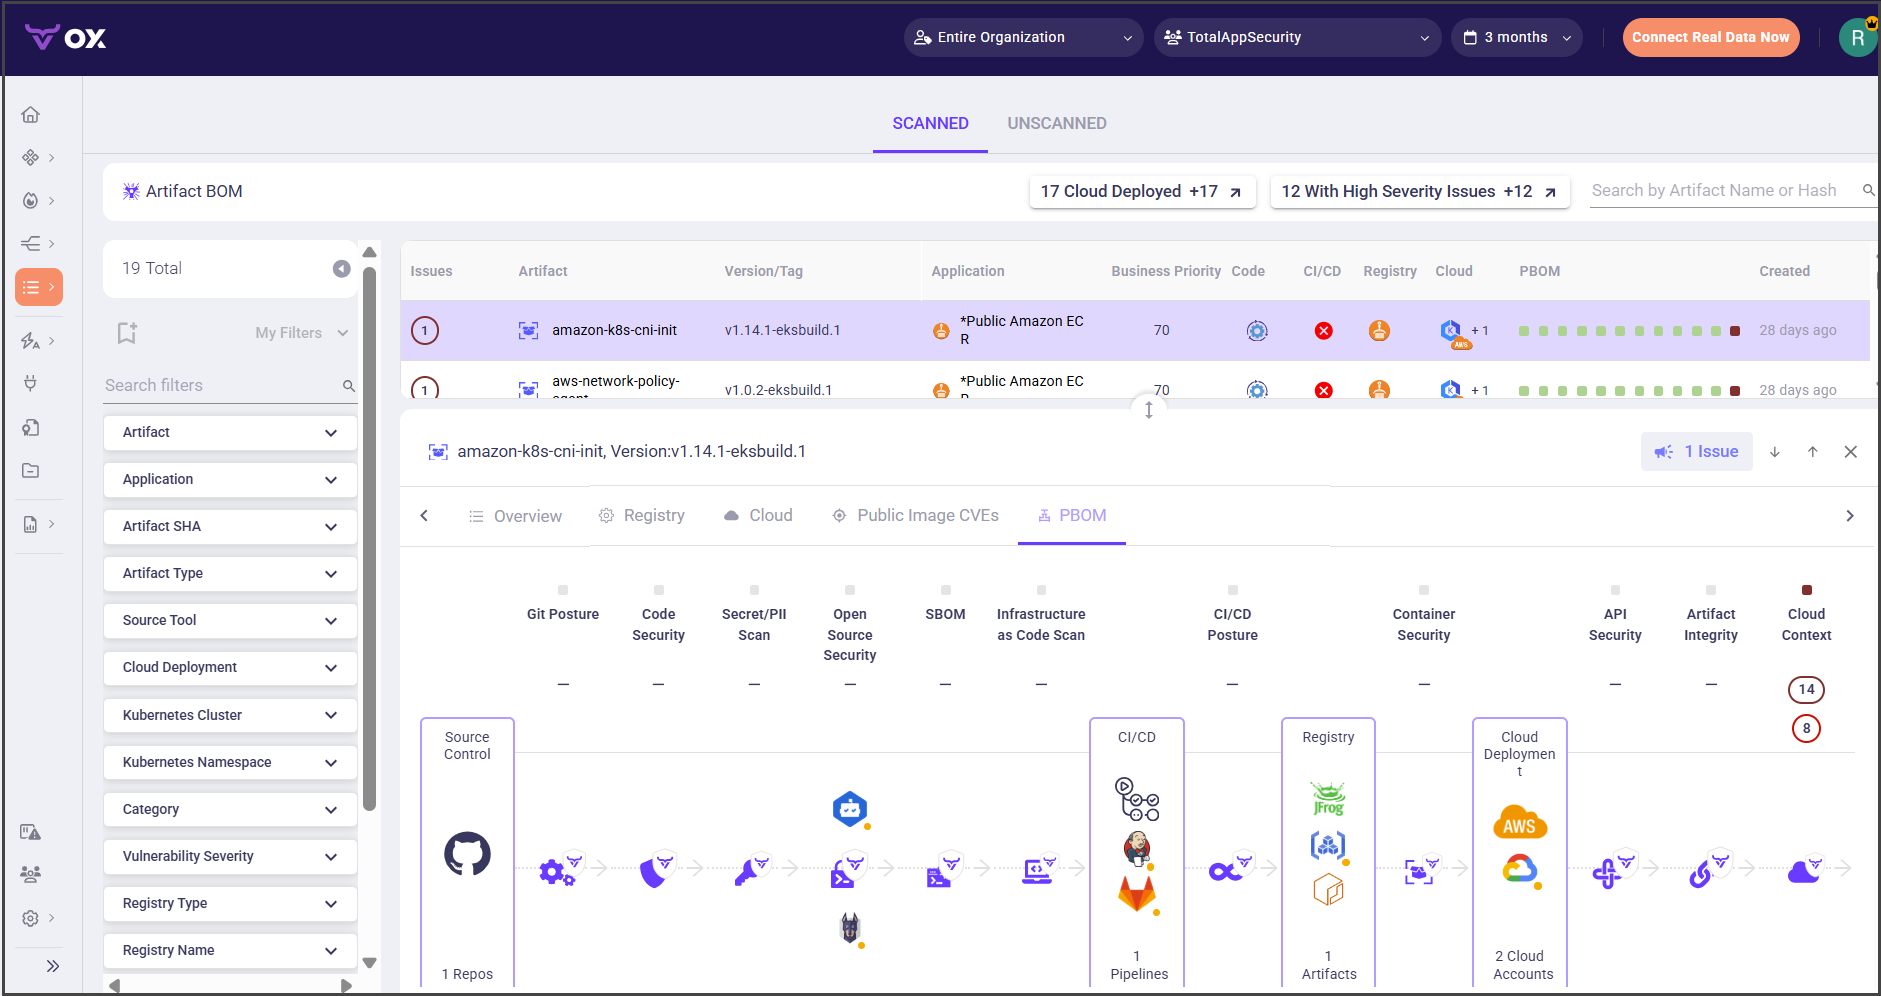Click the red CI/CD status for amazon-k8s-cni-init
Image resolution: width=1881 pixels, height=996 pixels.
tap(1323, 331)
